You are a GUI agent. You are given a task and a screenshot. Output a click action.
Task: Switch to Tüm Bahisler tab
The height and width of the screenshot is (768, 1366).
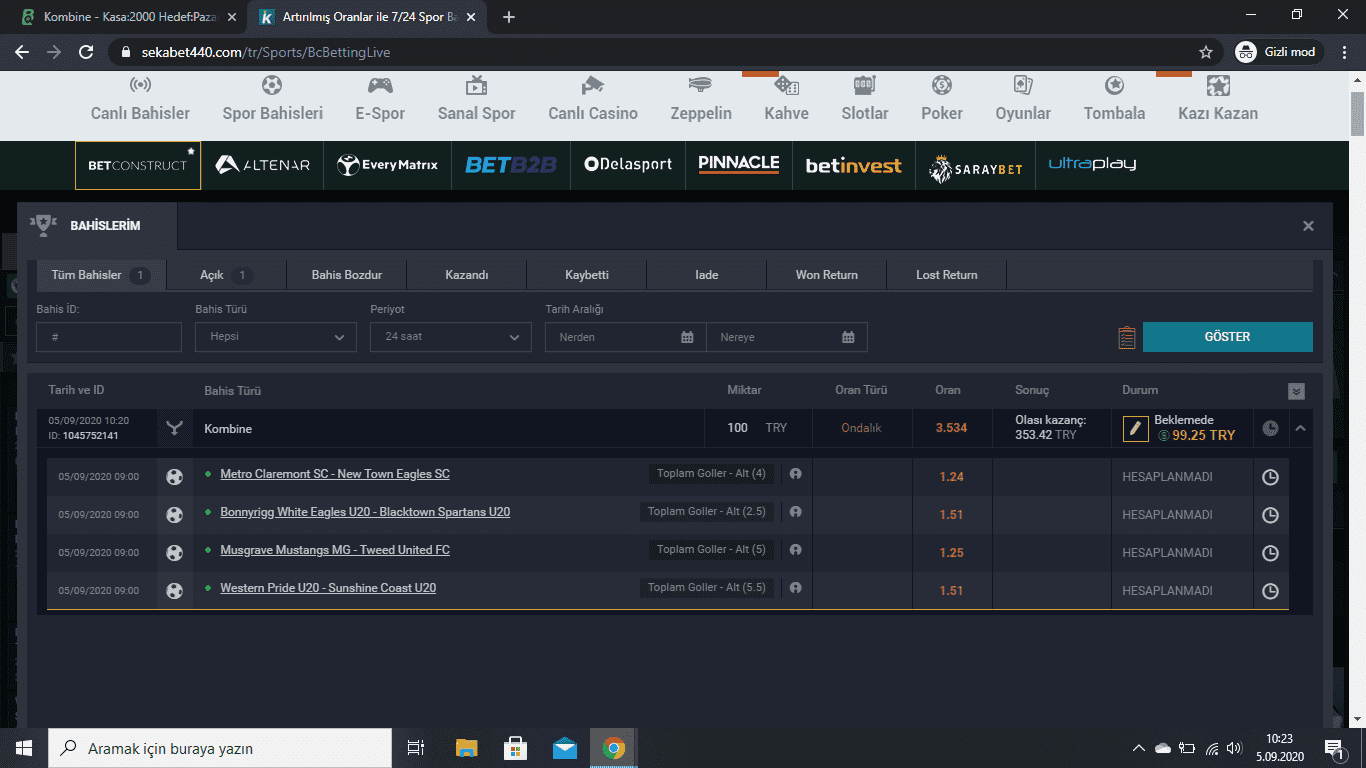pyautogui.click(x=100, y=275)
